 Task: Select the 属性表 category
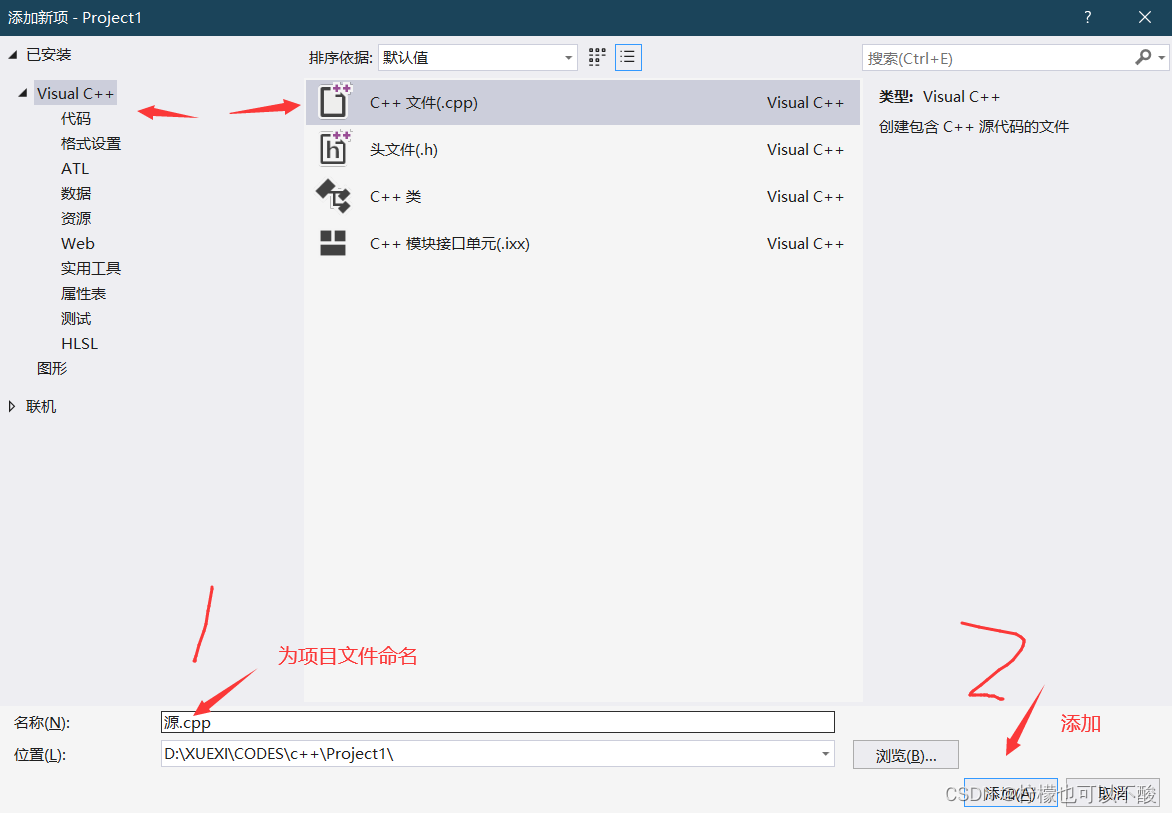83,294
